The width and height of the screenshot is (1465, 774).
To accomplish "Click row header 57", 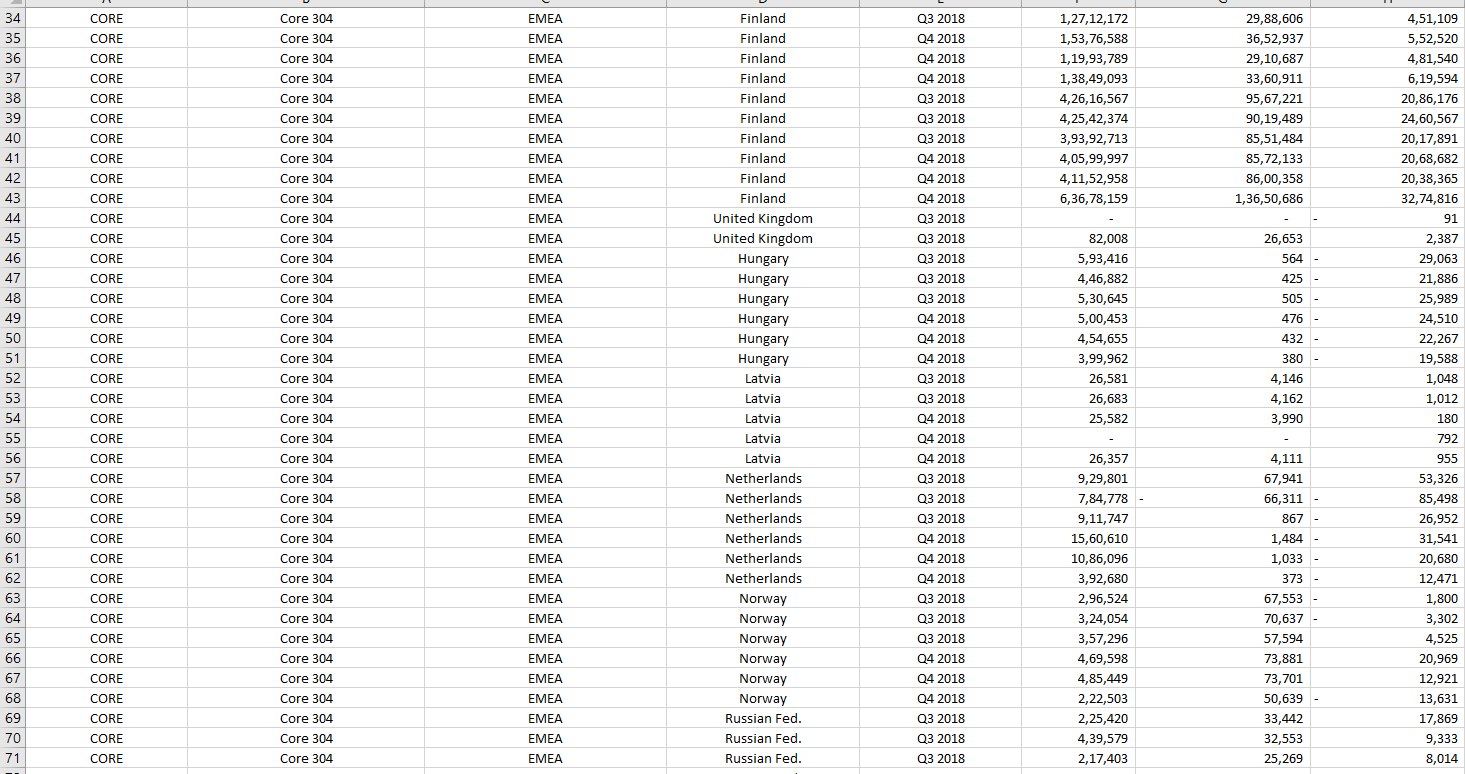I will click(x=13, y=478).
